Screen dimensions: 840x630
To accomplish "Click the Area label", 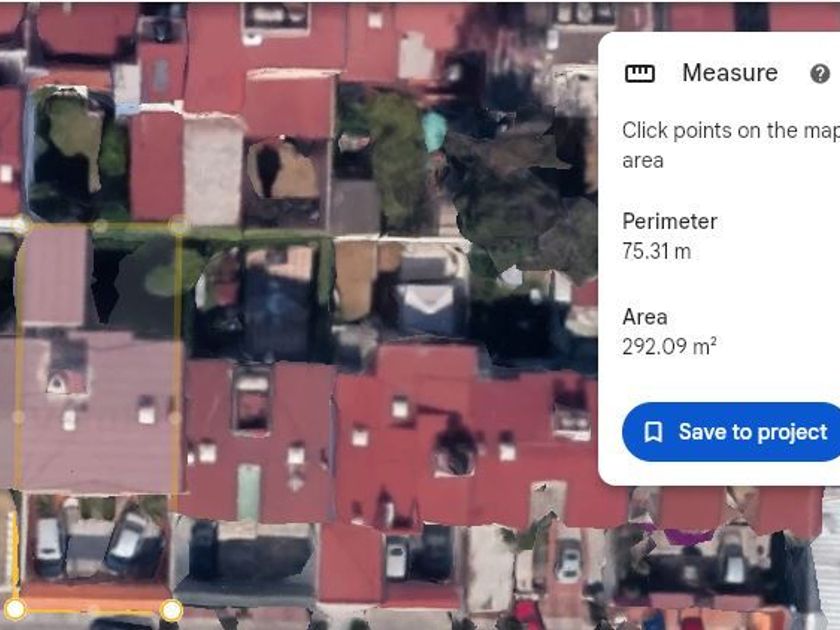I will tap(644, 317).
